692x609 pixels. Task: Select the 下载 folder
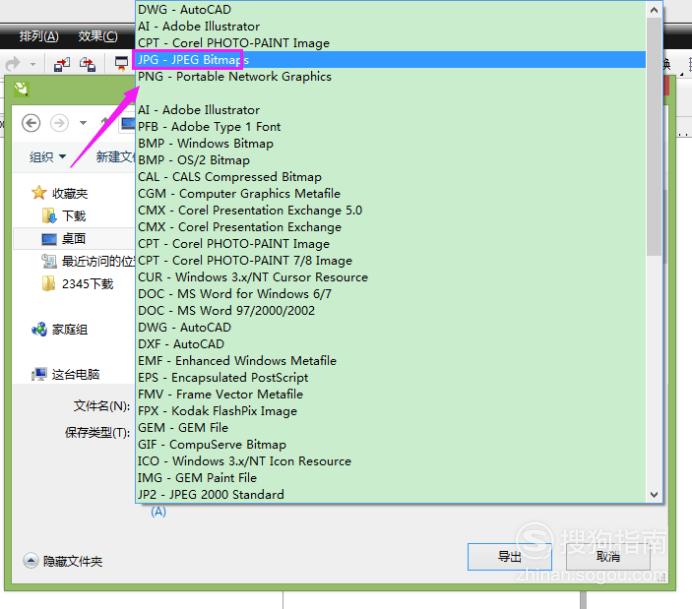point(64,216)
